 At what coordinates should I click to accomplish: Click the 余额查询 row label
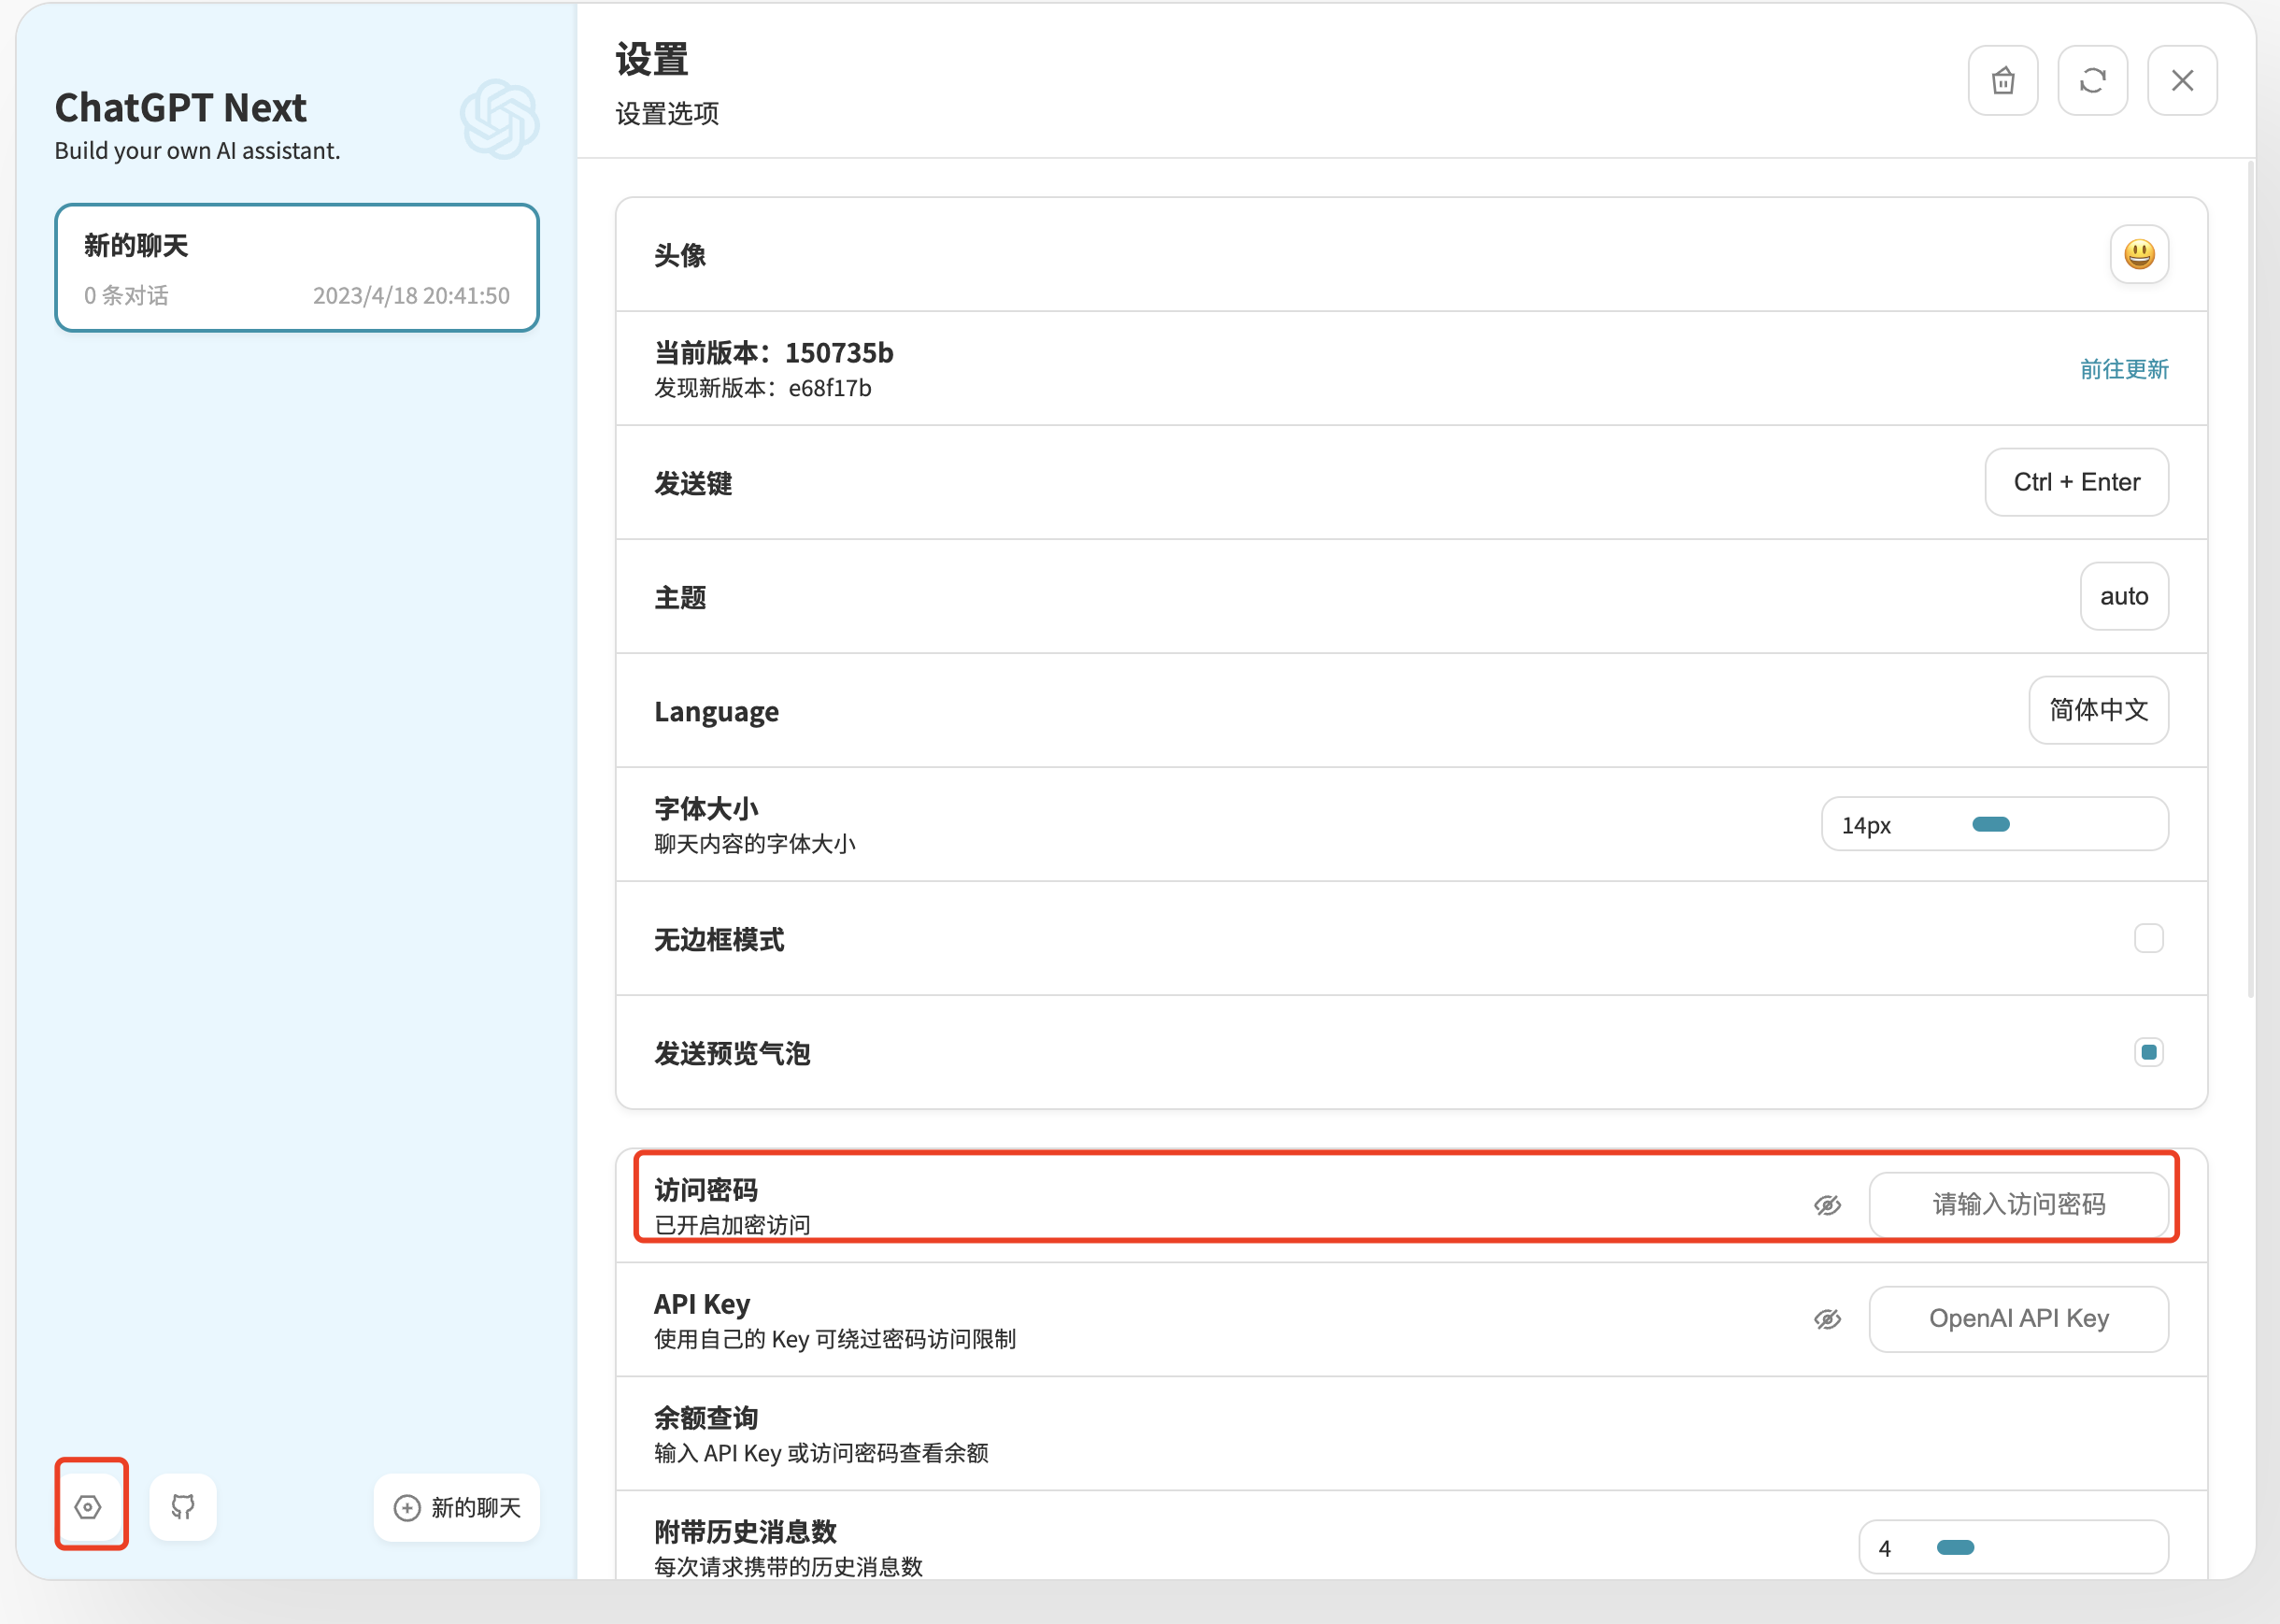pyautogui.click(x=706, y=1418)
